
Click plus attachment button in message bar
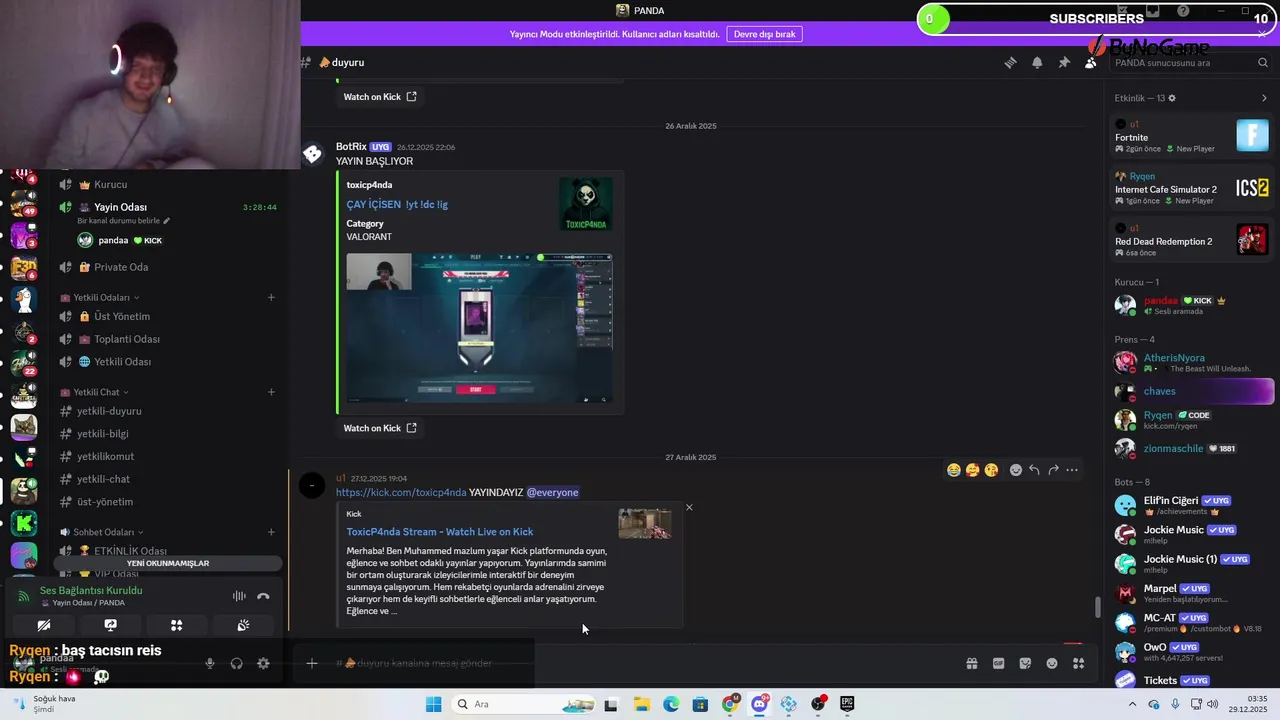(x=312, y=663)
